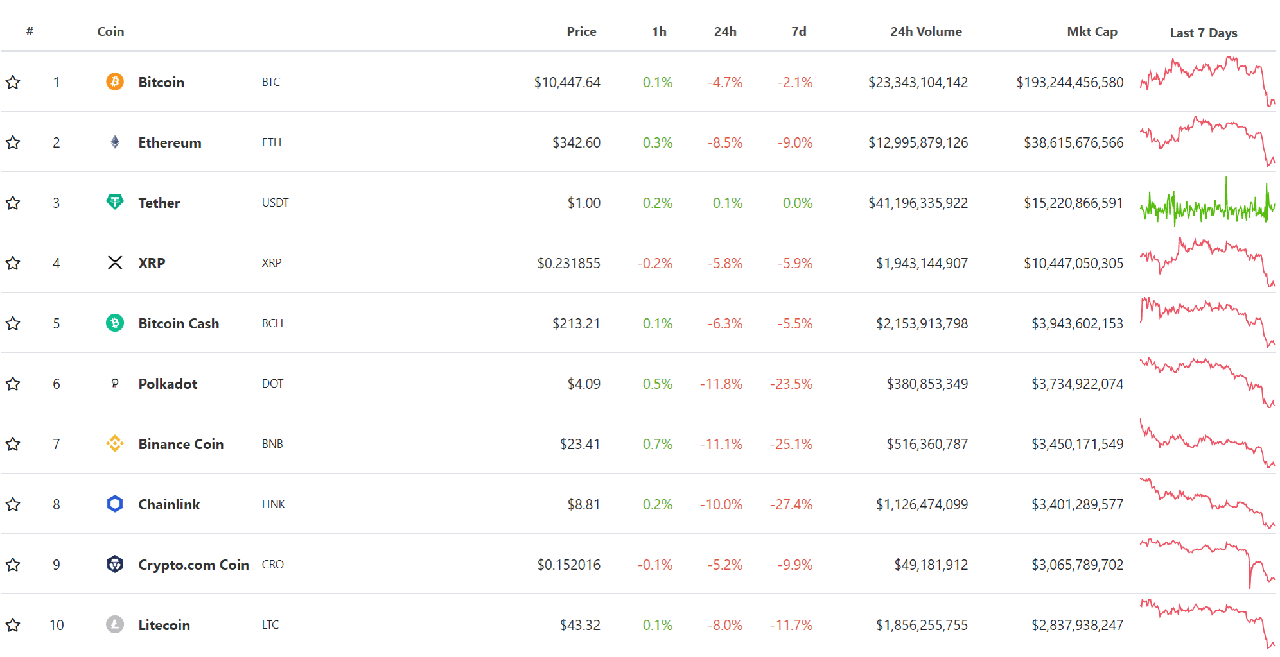Favorite Bitcoin with its star

[13, 82]
